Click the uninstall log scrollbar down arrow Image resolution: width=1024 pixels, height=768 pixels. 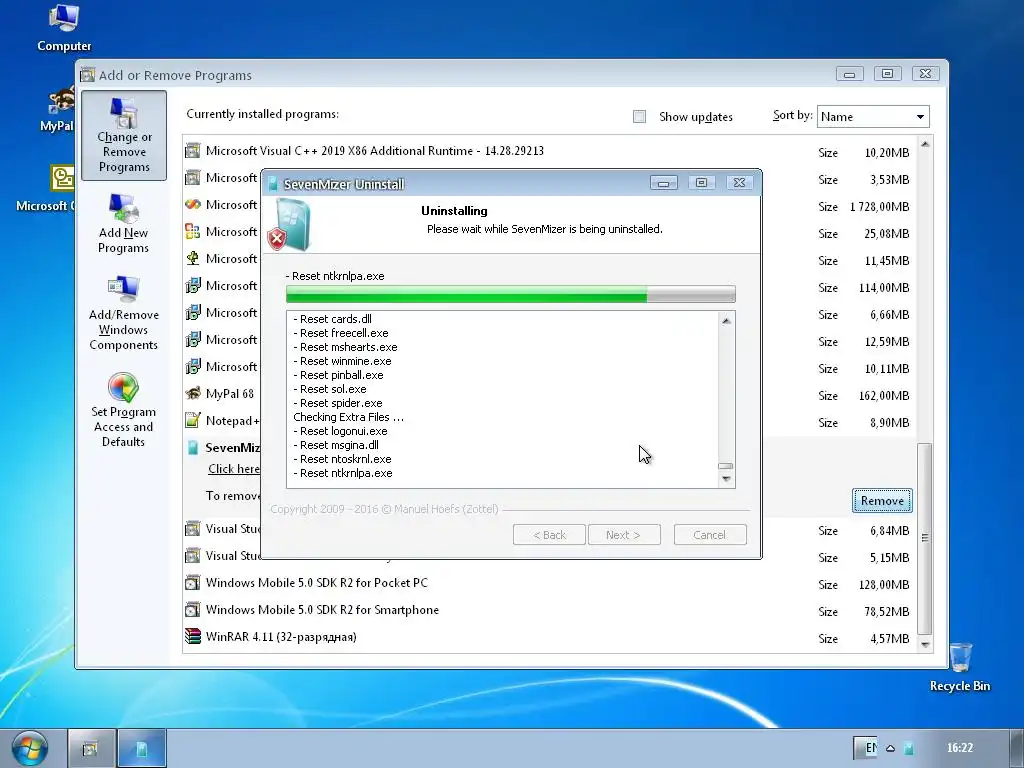click(x=726, y=479)
